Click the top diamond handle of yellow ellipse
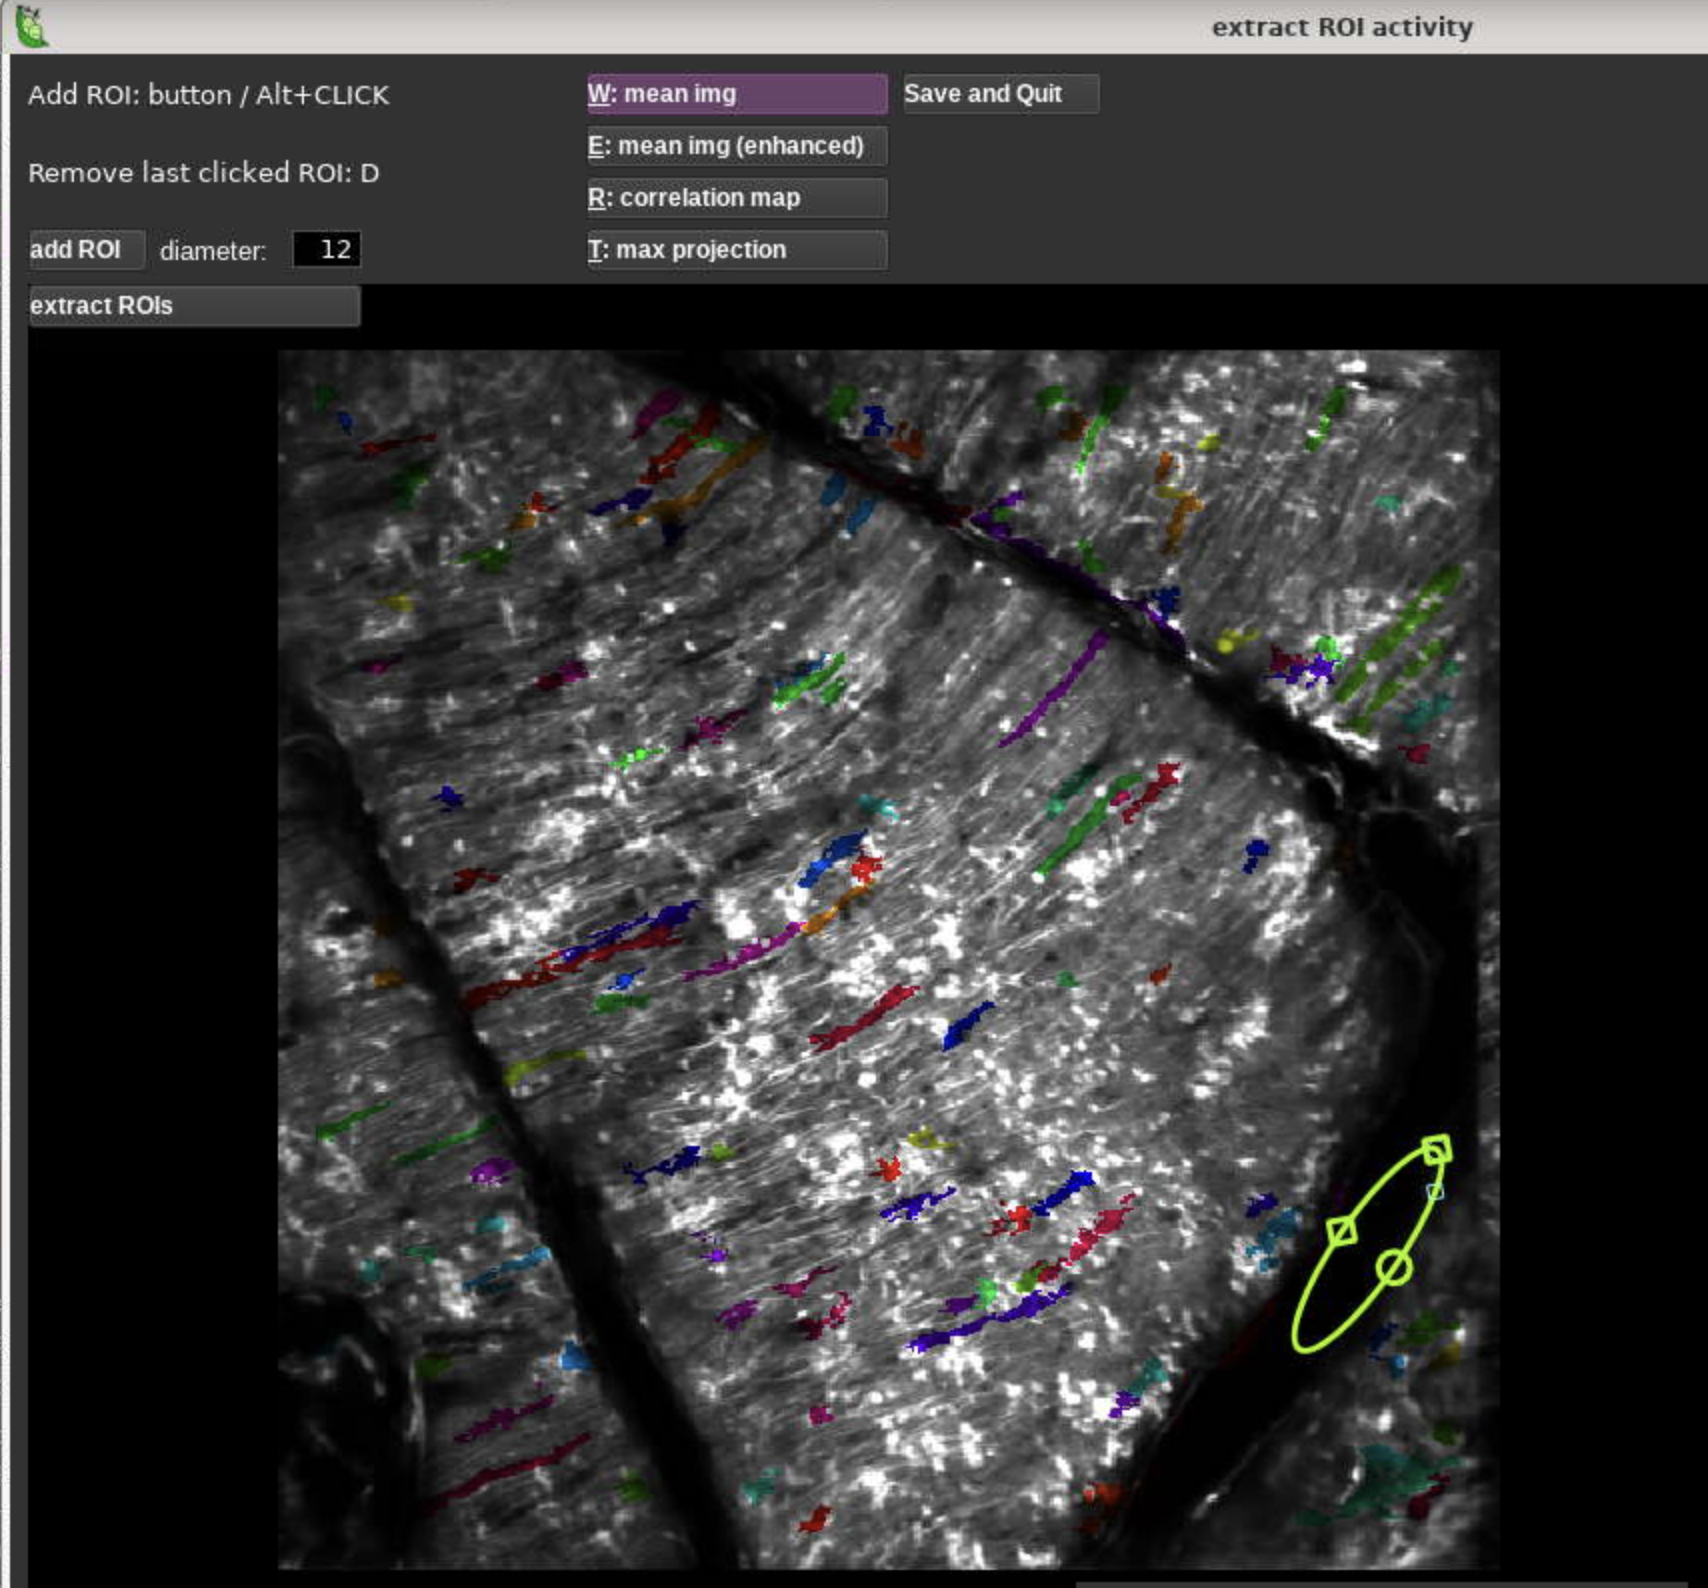Image resolution: width=1708 pixels, height=1588 pixels. point(1437,1149)
